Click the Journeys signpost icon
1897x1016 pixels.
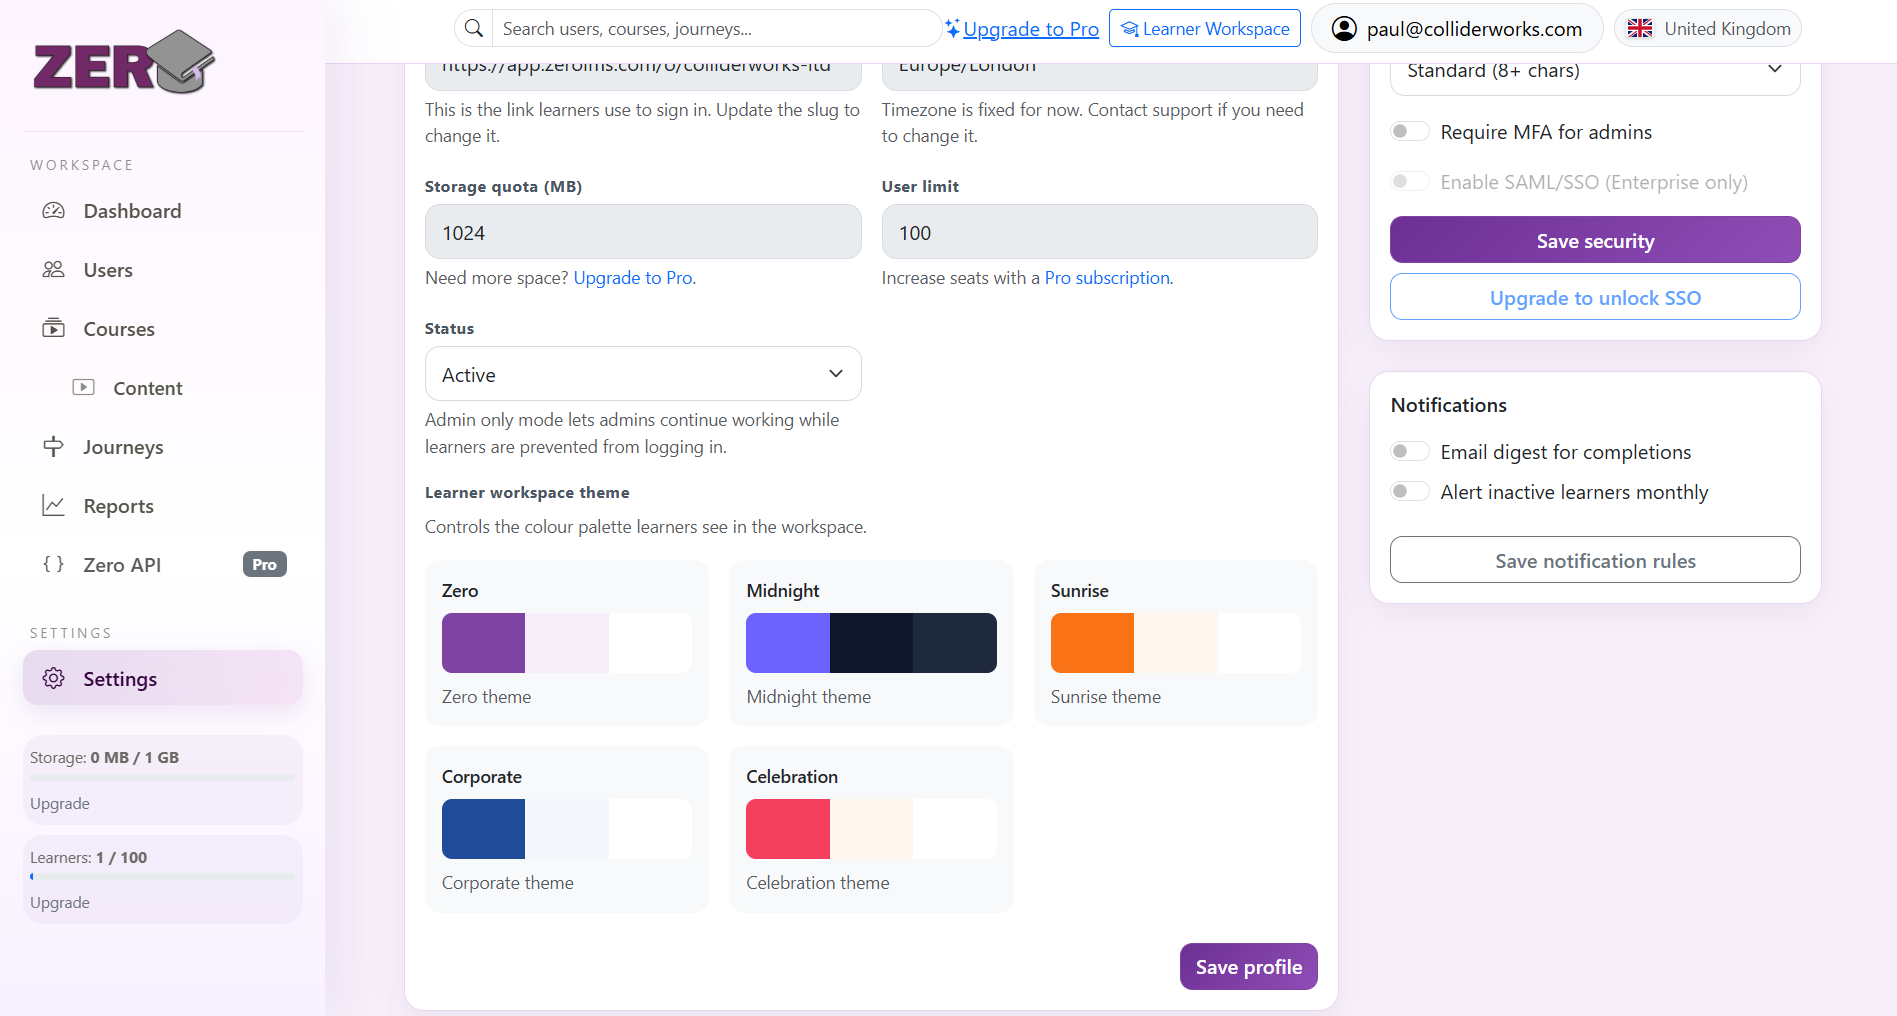[53, 447]
